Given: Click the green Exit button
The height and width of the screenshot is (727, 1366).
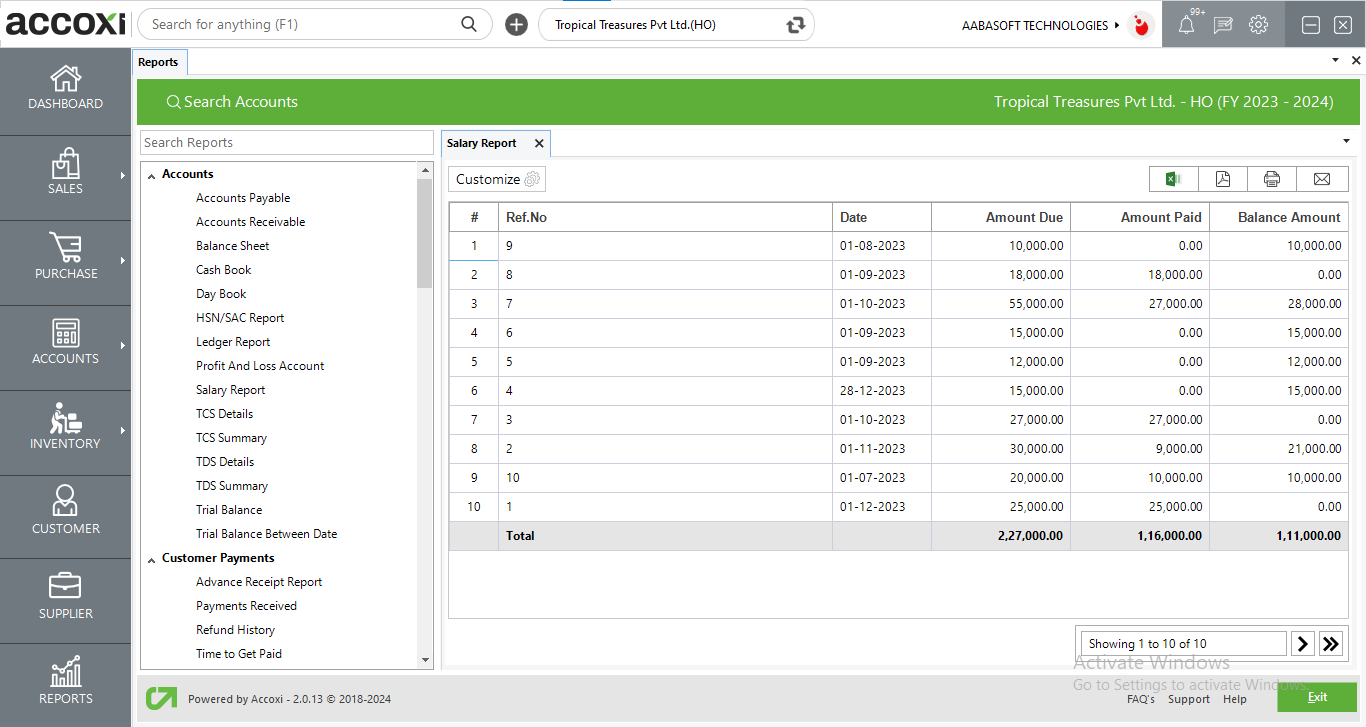Looking at the screenshot, I should click(x=1317, y=697).
